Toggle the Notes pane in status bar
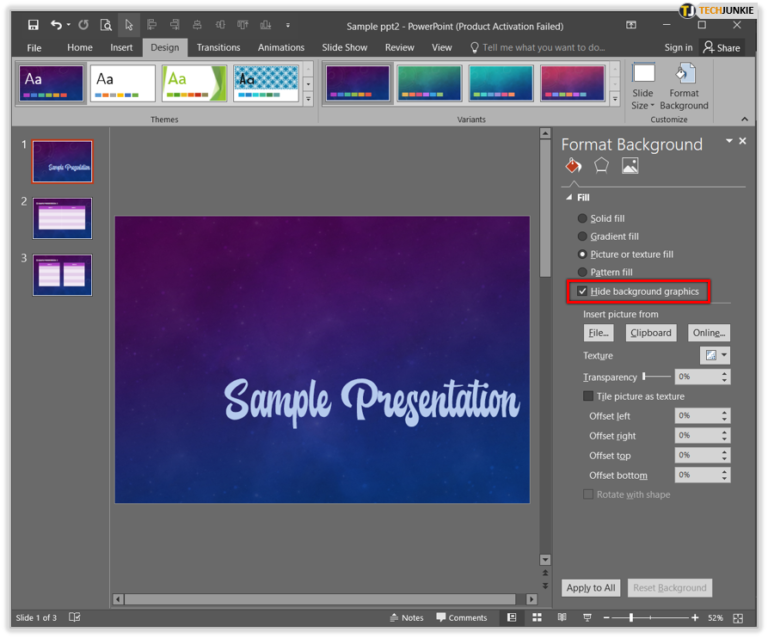Screen dimensions: 768x638 point(407,618)
